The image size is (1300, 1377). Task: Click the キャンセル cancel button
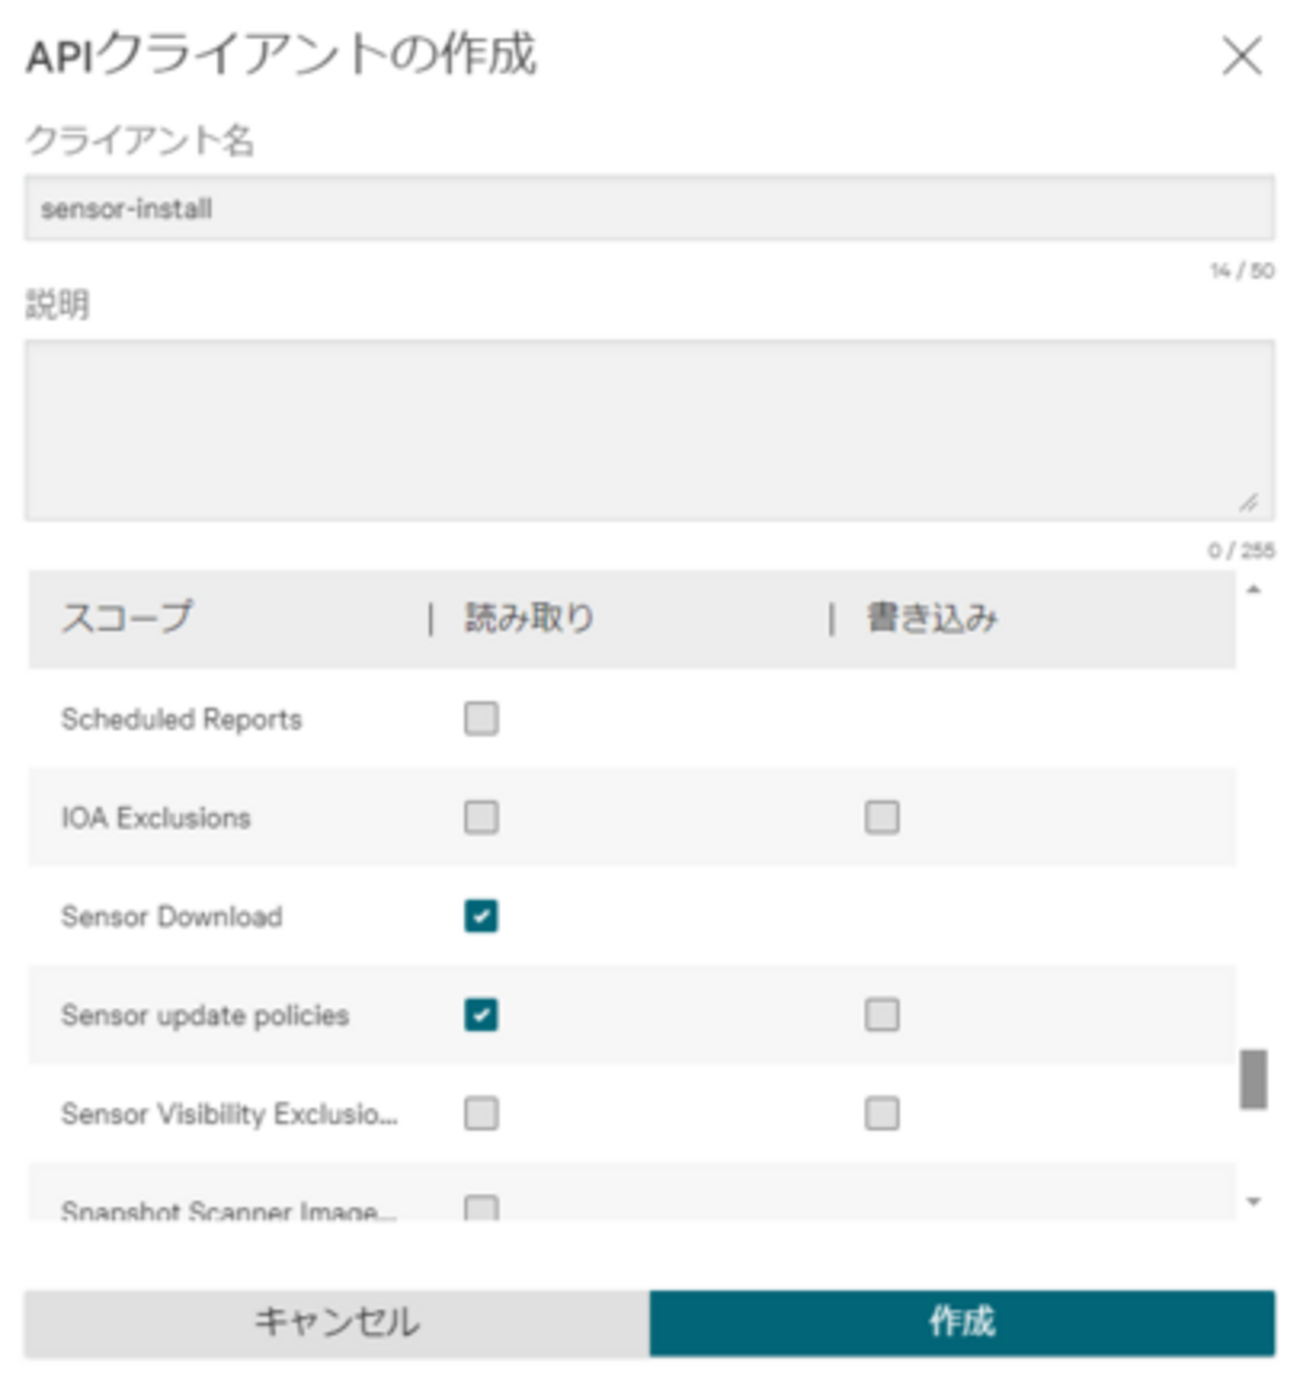[338, 1322]
